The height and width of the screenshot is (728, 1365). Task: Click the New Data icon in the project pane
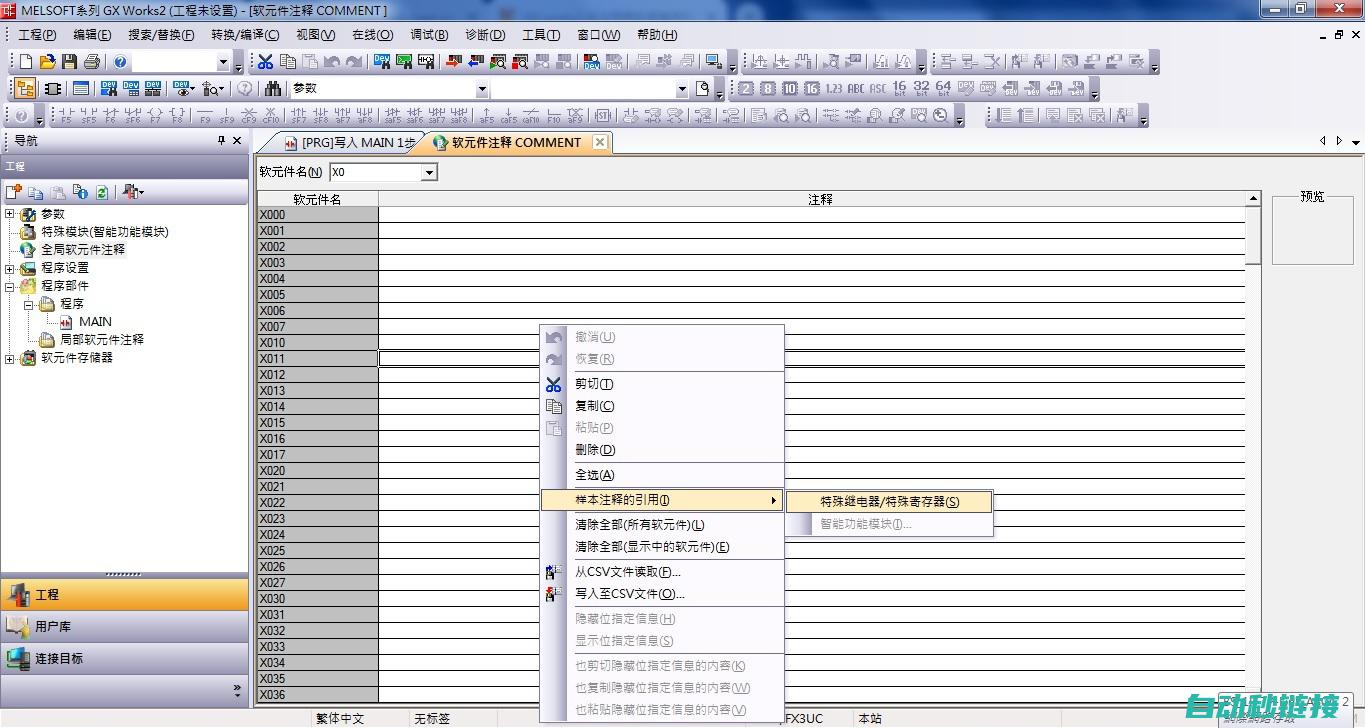[x=14, y=192]
